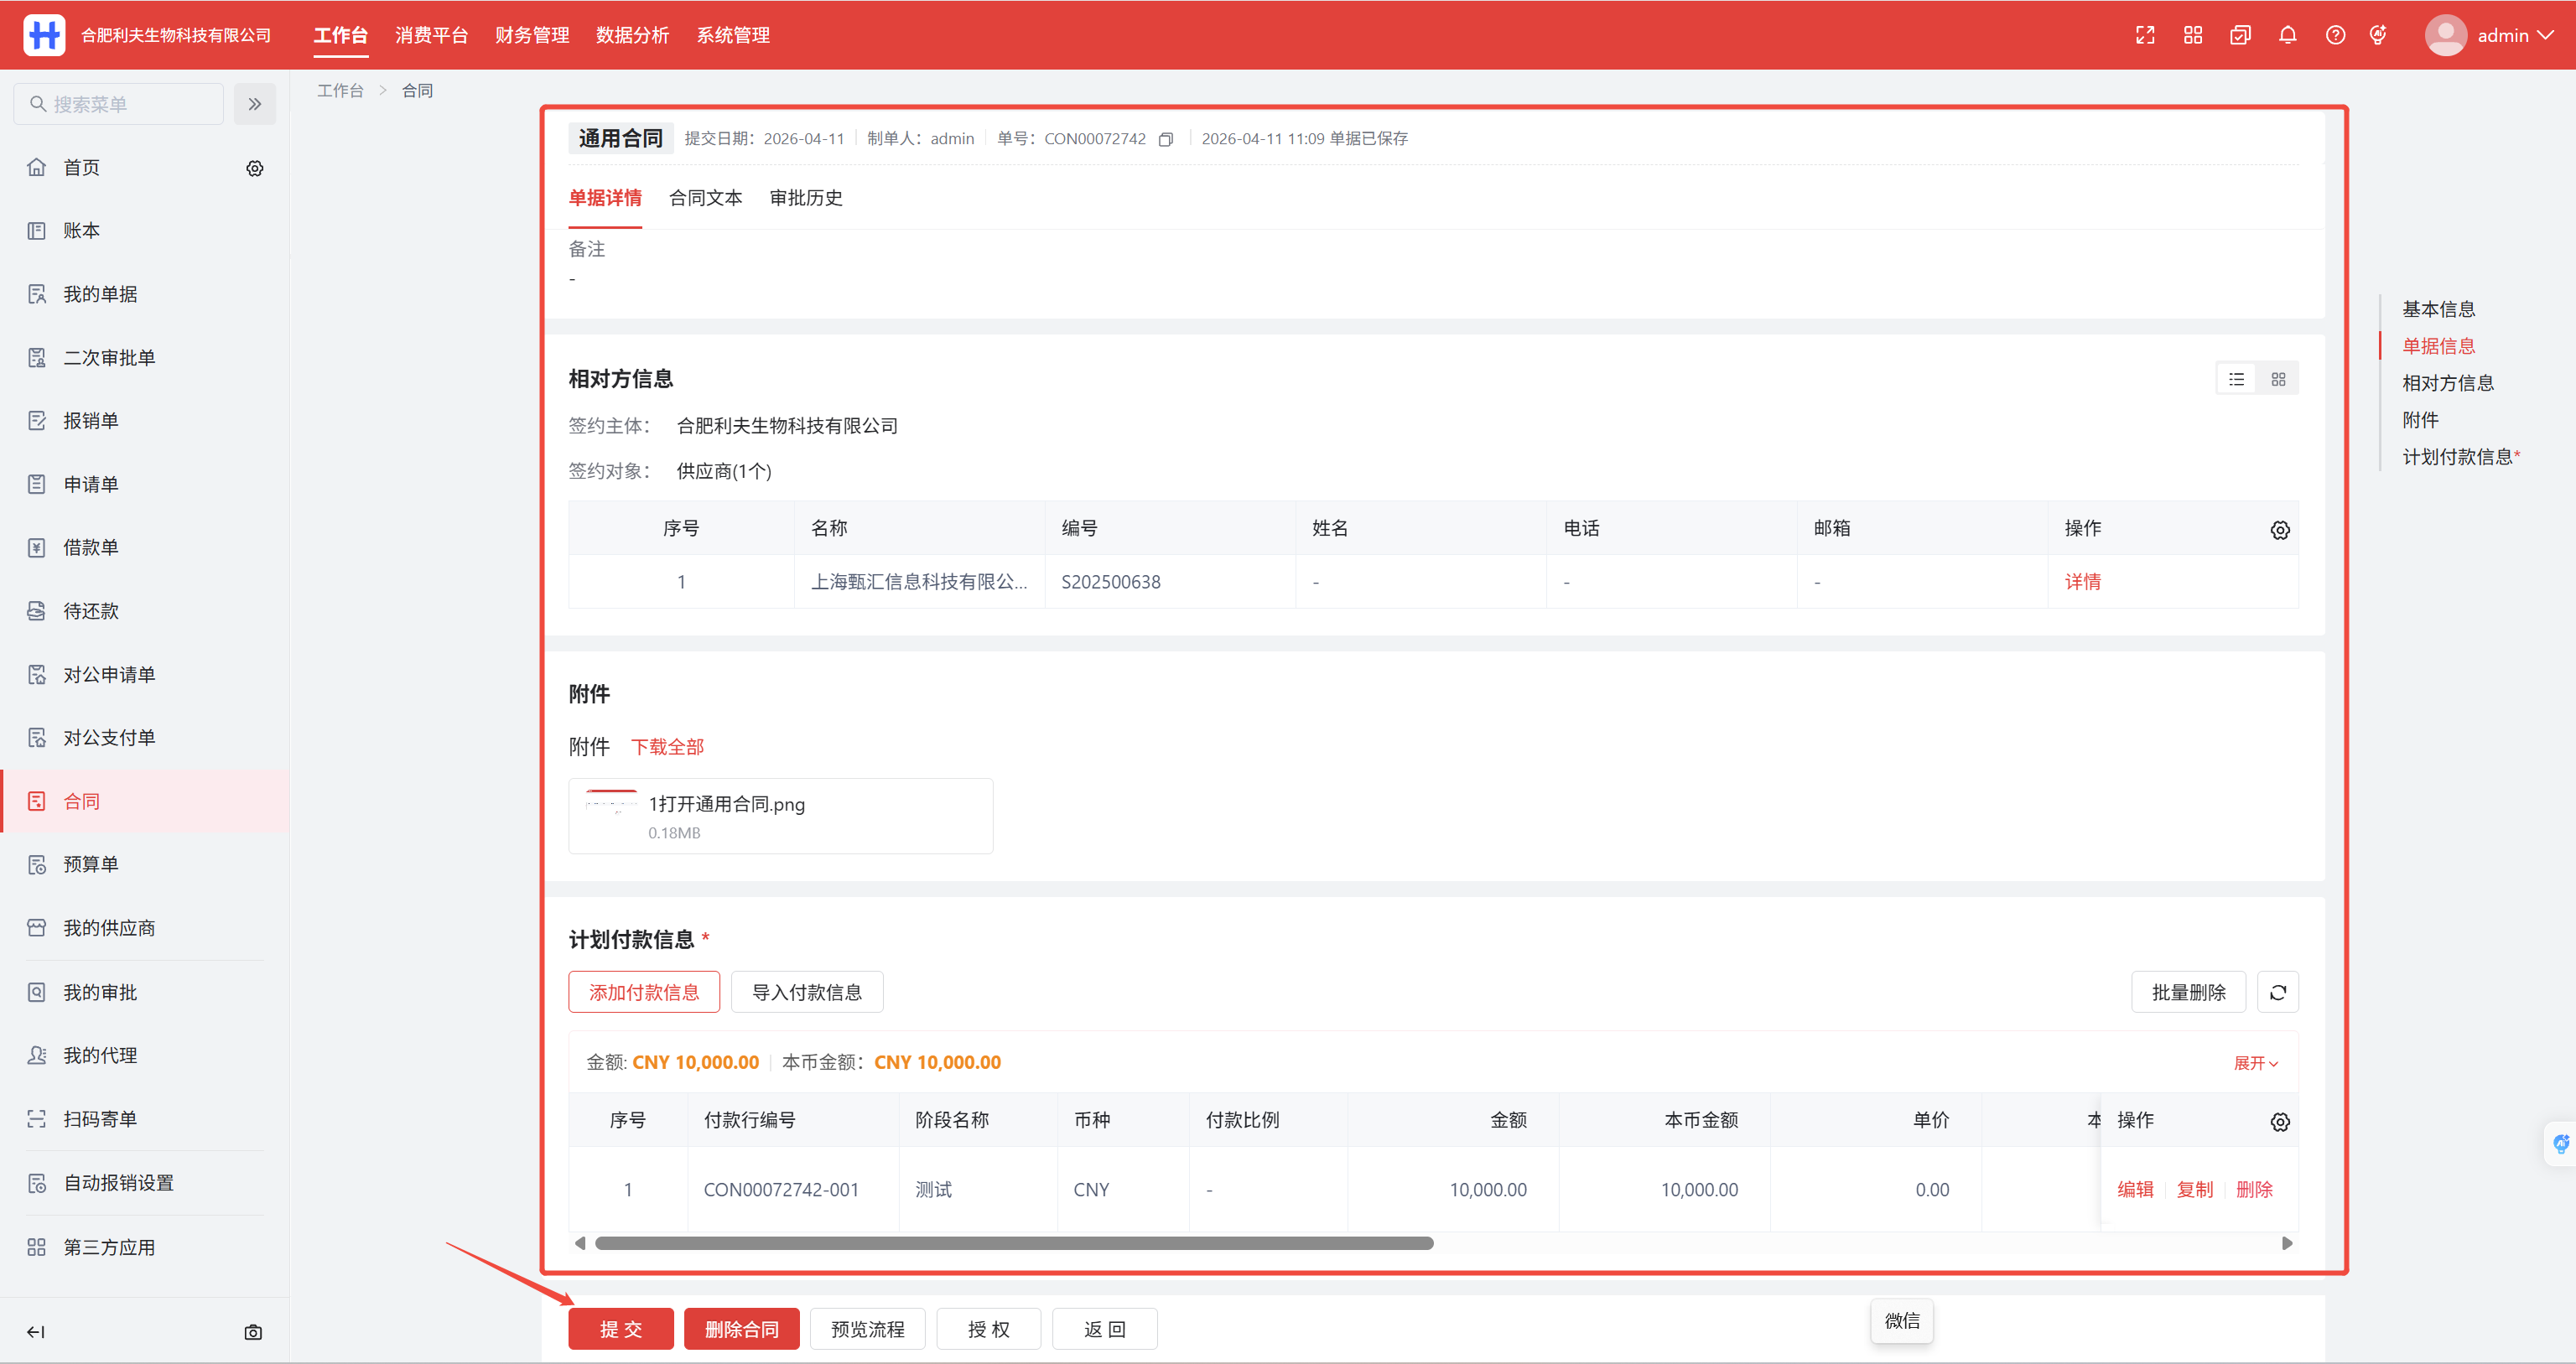Screen dimensions: 2576x1364
Task: Click the 搜索菜单 search field
Action: click(120, 104)
